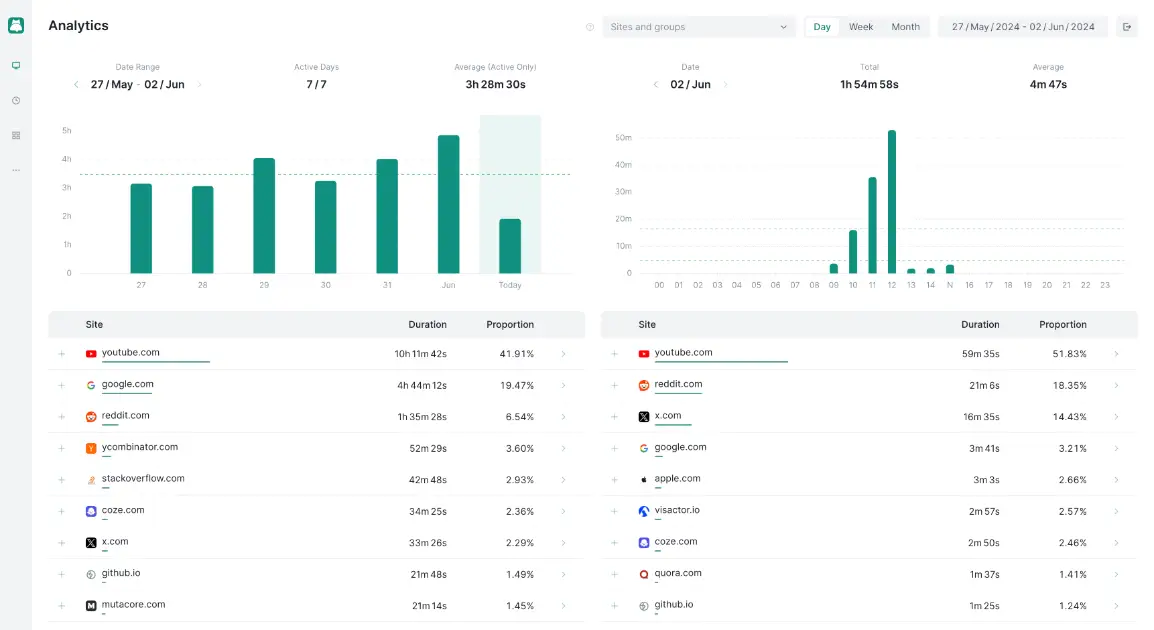Open stackoverflow.com link in left table
This screenshot has width=1154, height=630.
pos(143,479)
